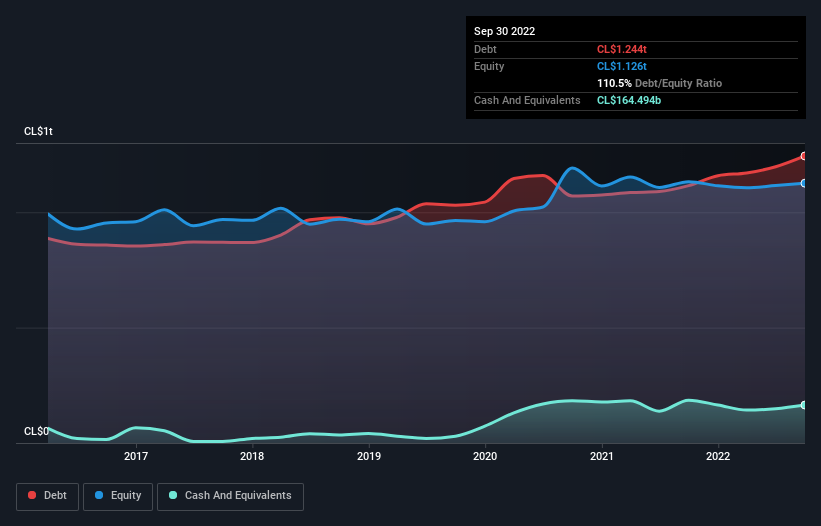Click the 2019 x-axis label
Image resolution: width=821 pixels, height=526 pixels.
tap(369, 456)
